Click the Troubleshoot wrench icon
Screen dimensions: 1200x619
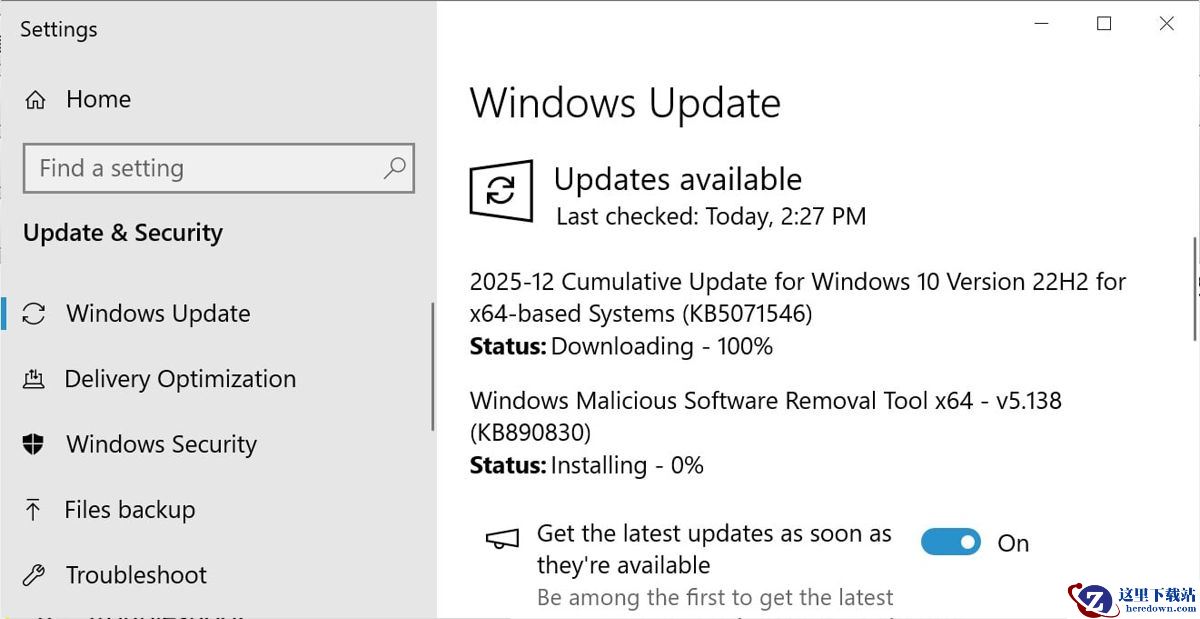coord(34,575)
